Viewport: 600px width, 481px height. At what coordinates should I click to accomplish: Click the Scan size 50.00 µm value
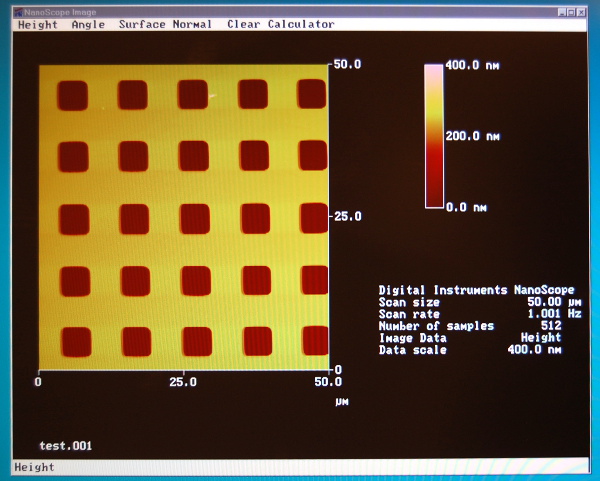[x=554, y=302]
